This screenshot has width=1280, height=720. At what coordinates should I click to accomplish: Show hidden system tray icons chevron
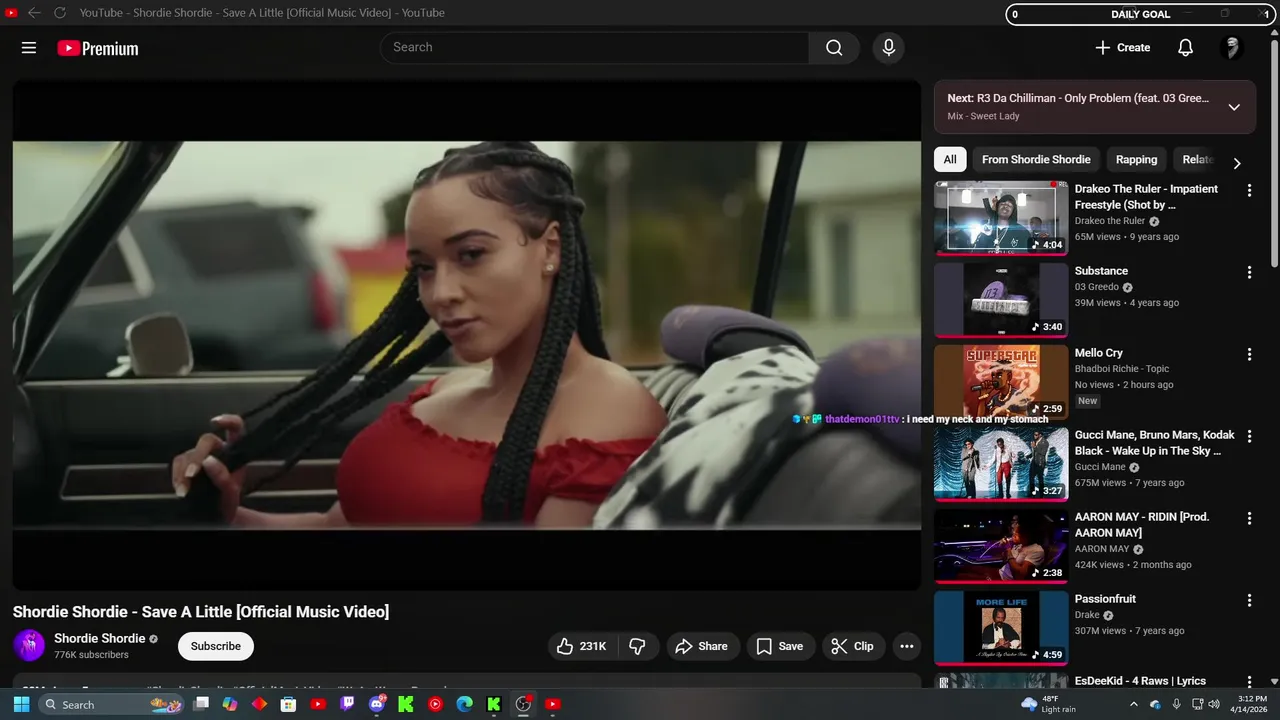click(1133, 704)
